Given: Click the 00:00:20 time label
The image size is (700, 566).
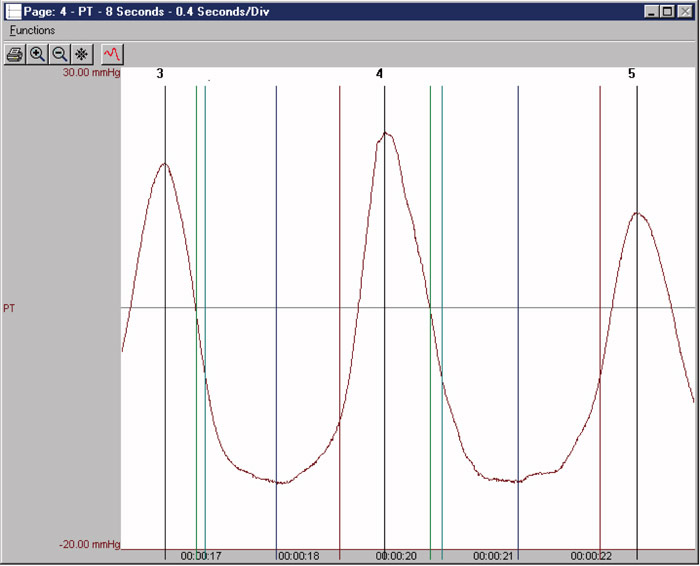Looking at the screenshot, I should click(x=396, y=556).
